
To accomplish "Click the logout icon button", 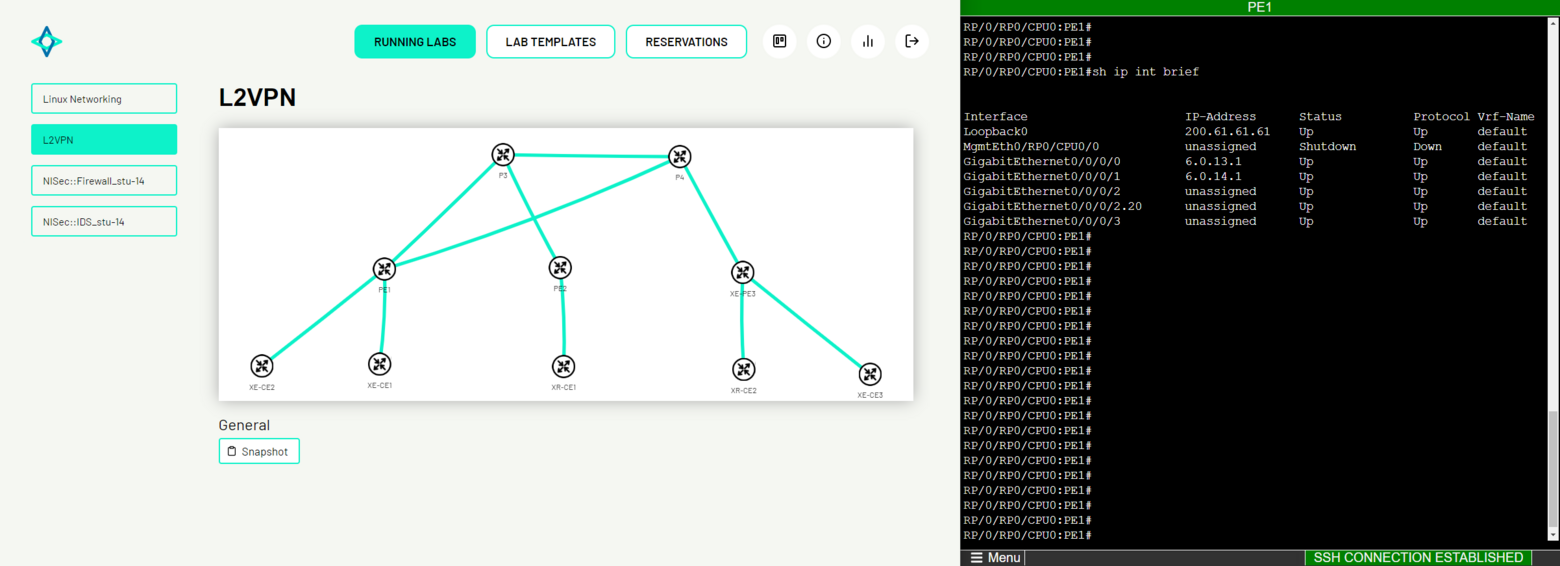I will pos(911,42).
